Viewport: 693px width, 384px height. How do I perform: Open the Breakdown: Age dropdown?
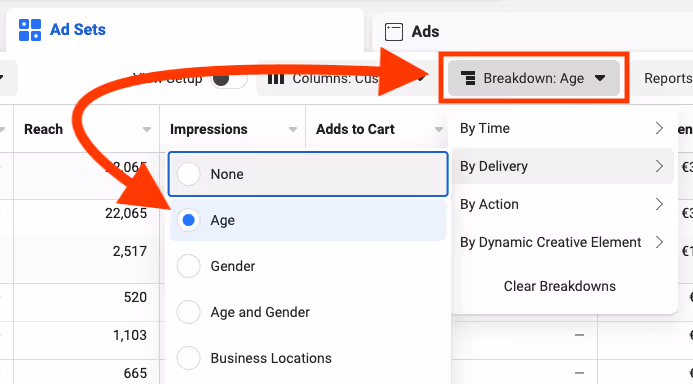[x=533, y=78]
